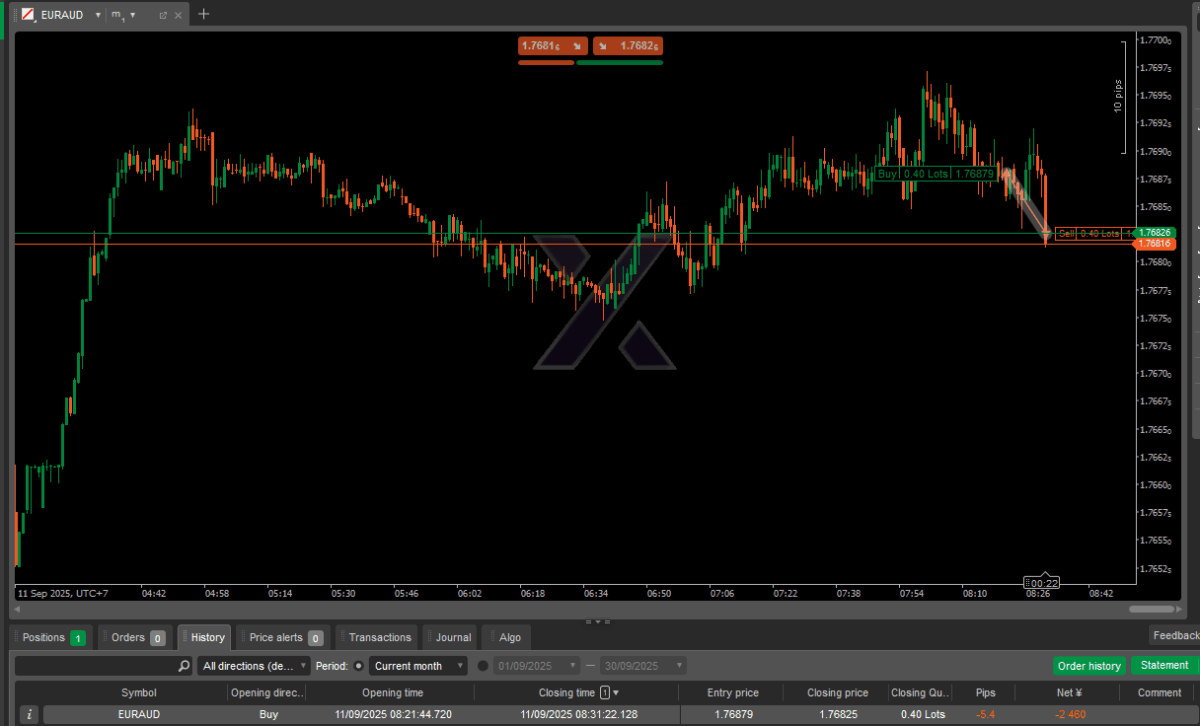The width and height of the screenshot is (1200, 726).
Task: Click the EURAUD symbol chart icon
Action: point(27,15)
